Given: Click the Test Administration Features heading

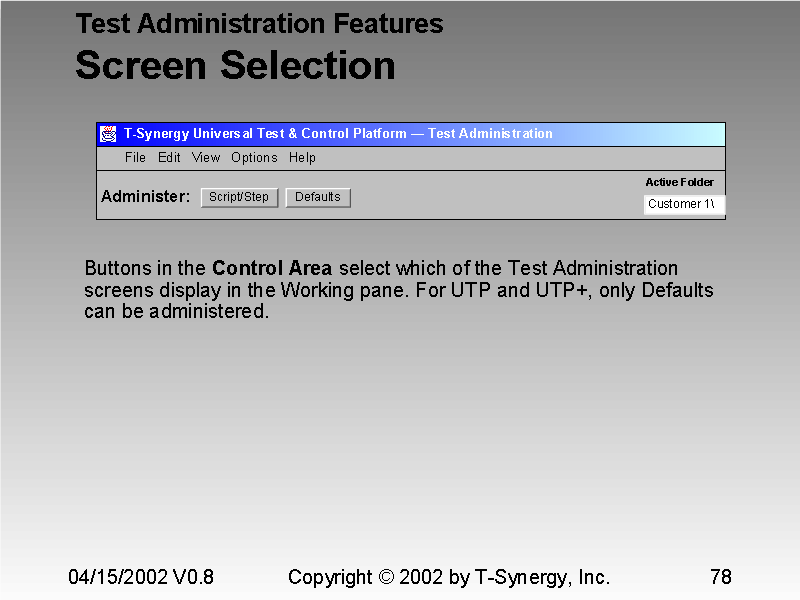Looking at the screenshot, I should (259, 23).
